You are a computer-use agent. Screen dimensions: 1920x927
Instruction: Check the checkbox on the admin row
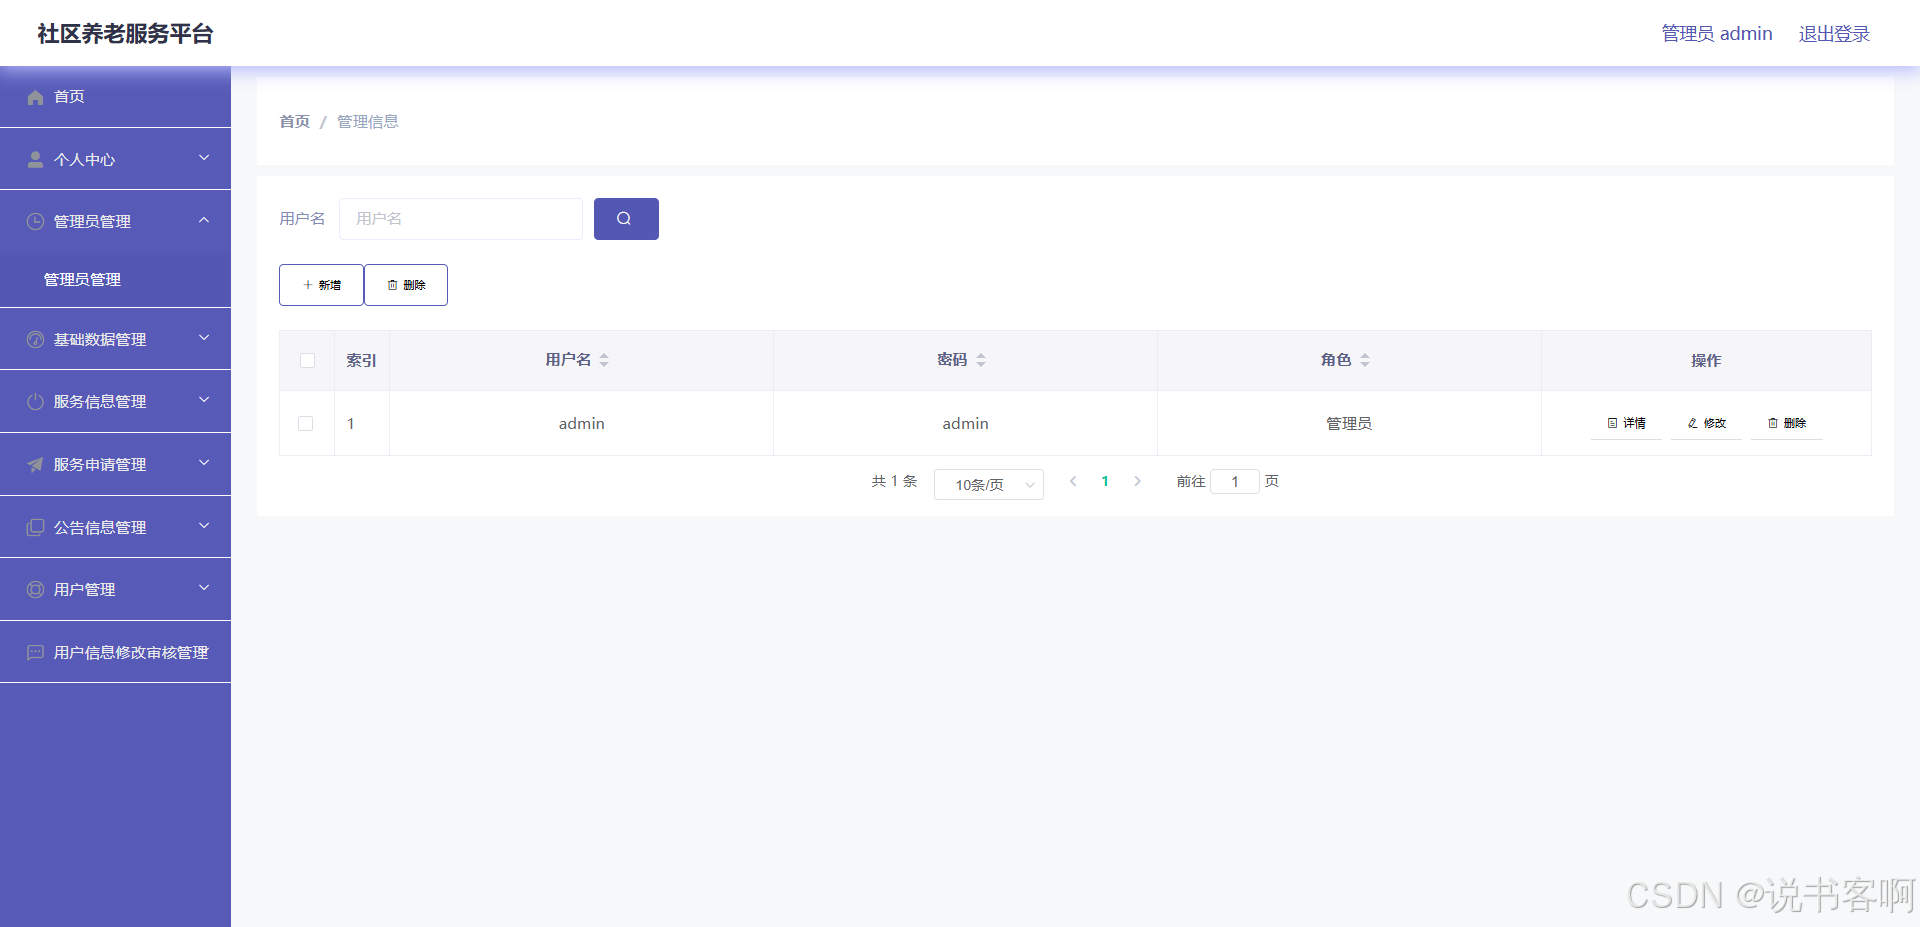tap(306, 423)
